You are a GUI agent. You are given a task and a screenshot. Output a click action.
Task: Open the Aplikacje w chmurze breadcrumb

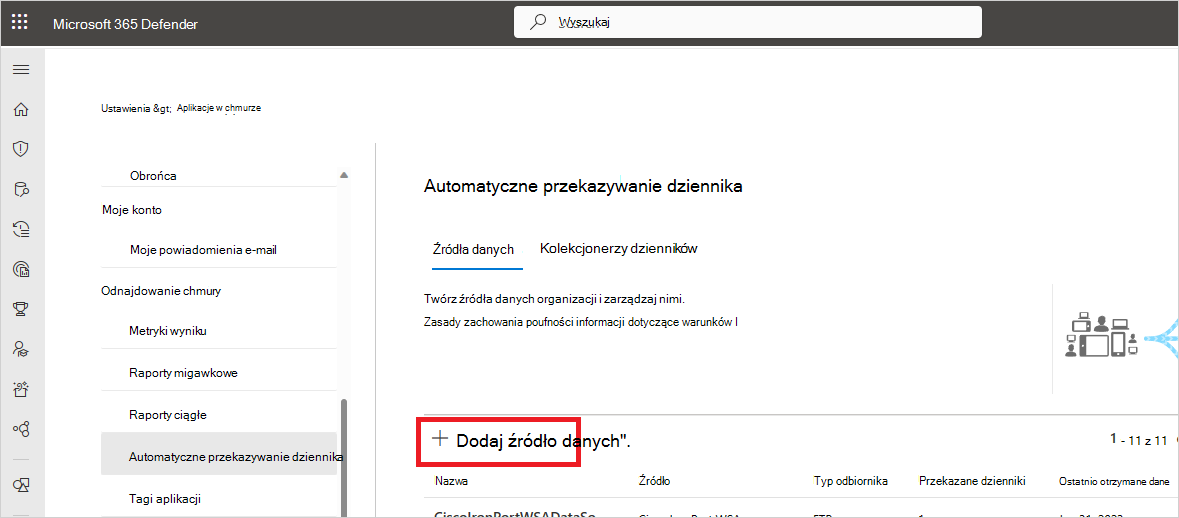click(219, 108)
